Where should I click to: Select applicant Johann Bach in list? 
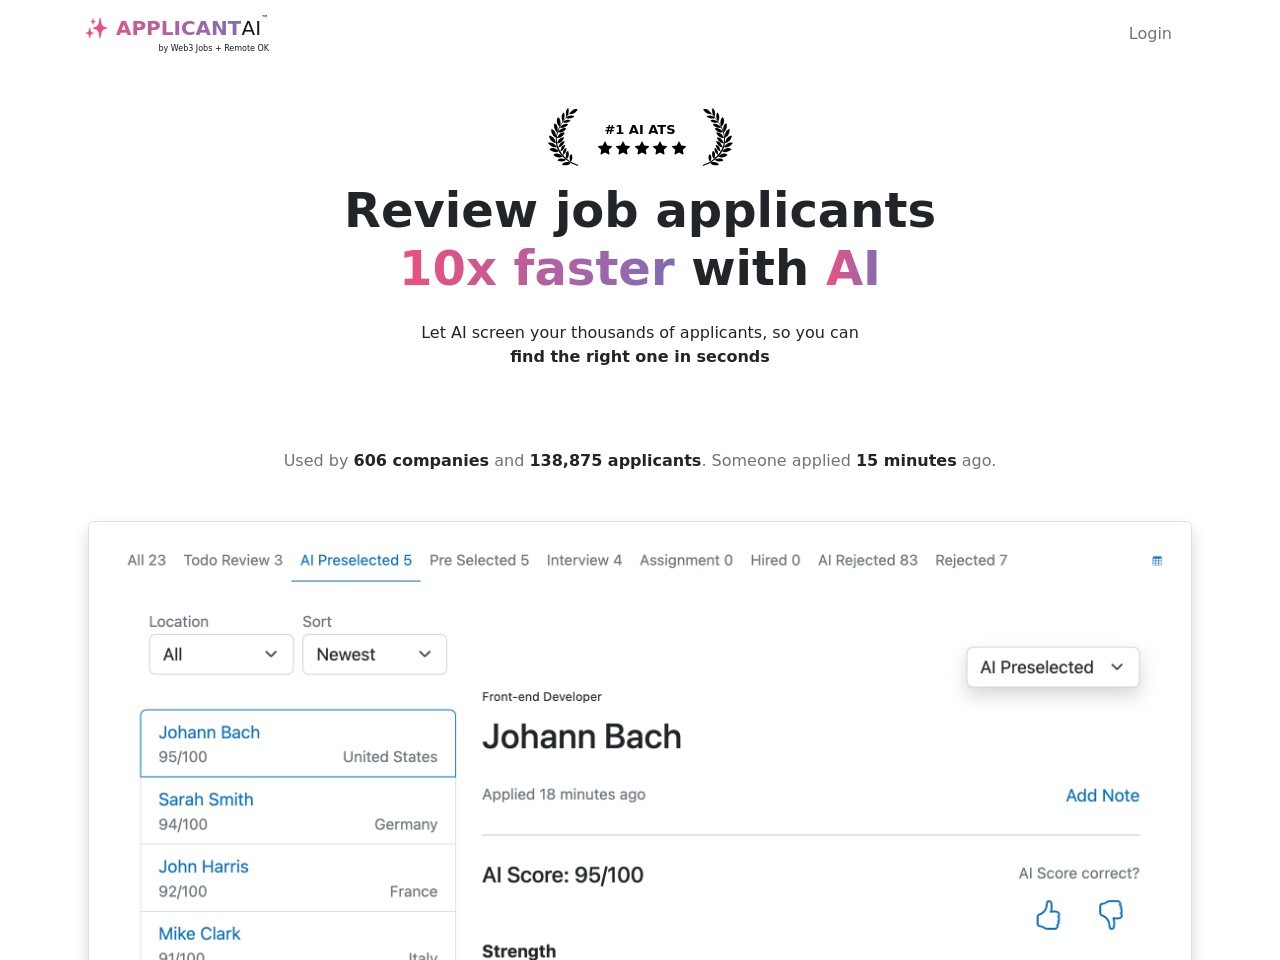(298, 743)
